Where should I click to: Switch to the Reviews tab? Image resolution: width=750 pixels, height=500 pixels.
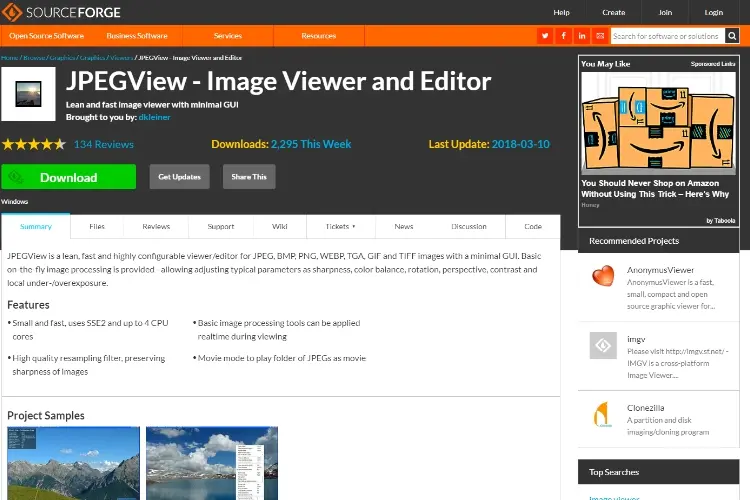coord(156,226)
